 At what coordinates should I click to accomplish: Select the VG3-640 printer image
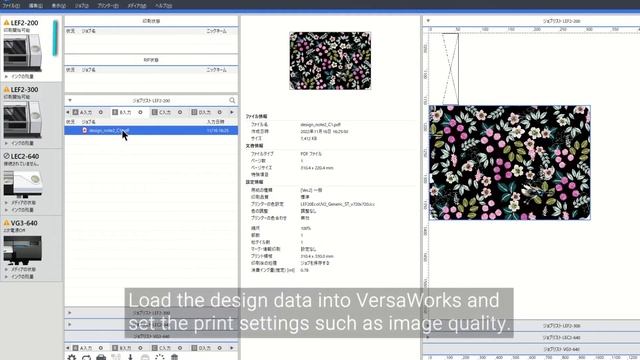22,250
